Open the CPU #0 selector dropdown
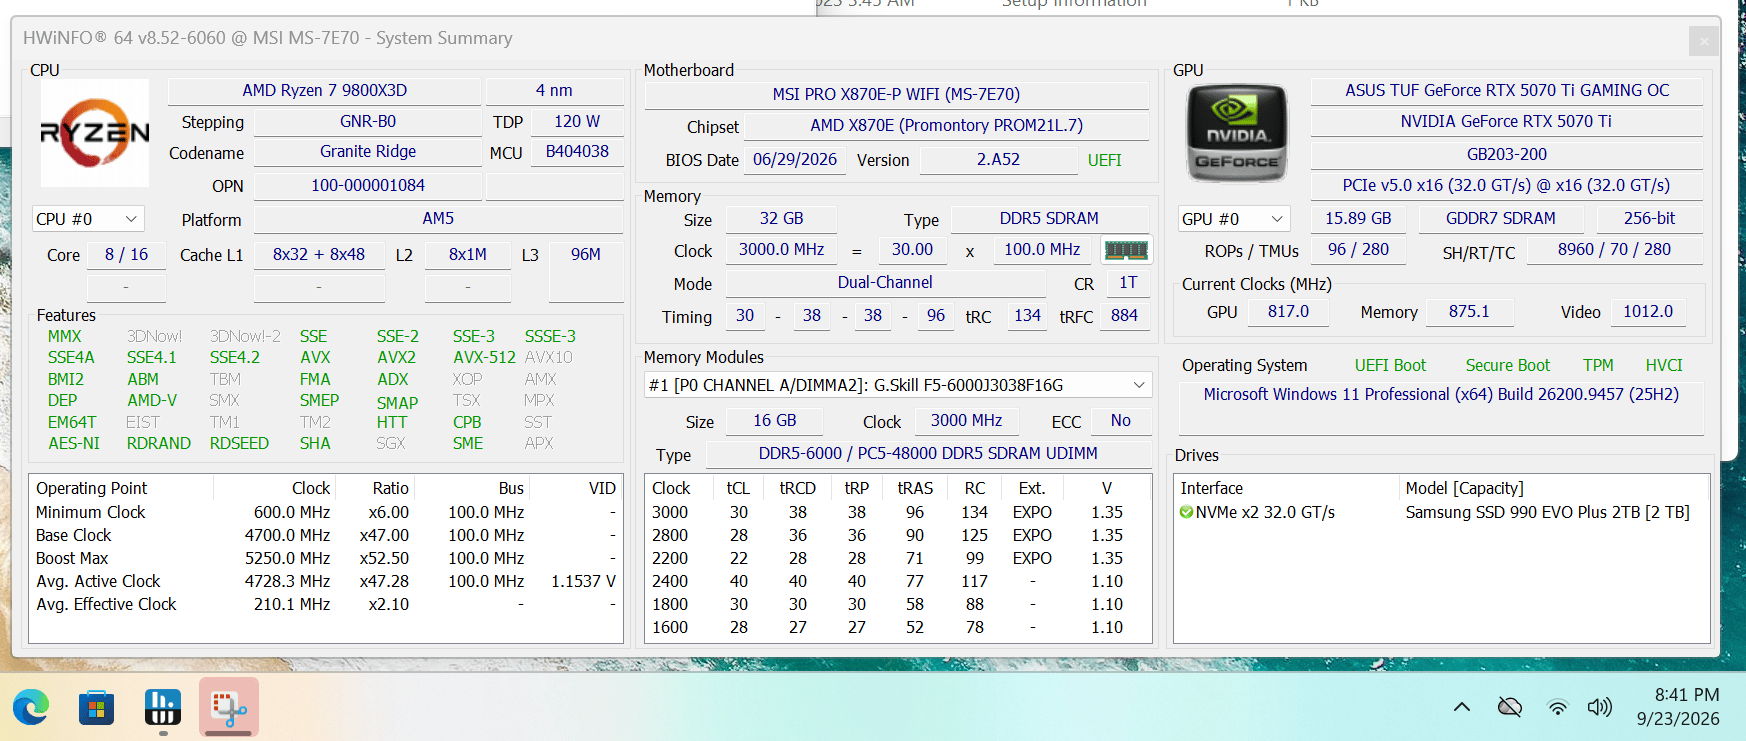The height and width of the screenshot is (741, 1746). tap(88, 219)
